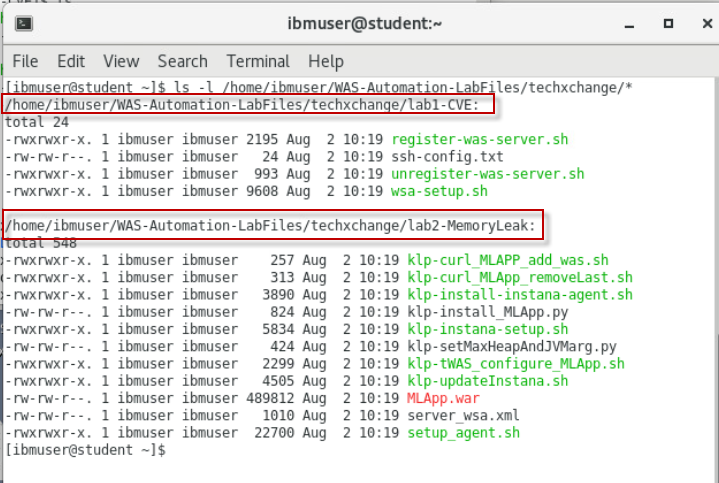Open the Edit menu

coord(71,61)
